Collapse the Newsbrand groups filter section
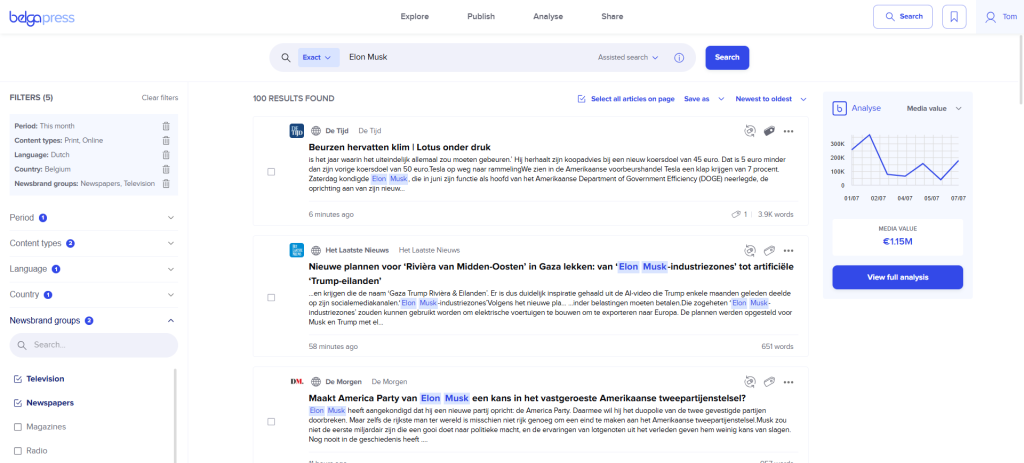 [x=93, y=321]
